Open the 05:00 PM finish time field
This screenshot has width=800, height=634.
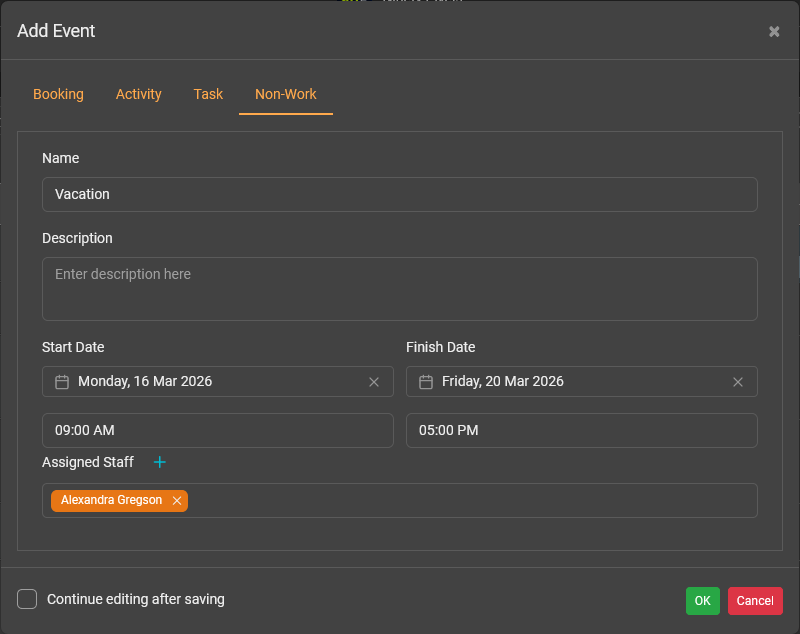pyautogui.click(x=581, y=431)
